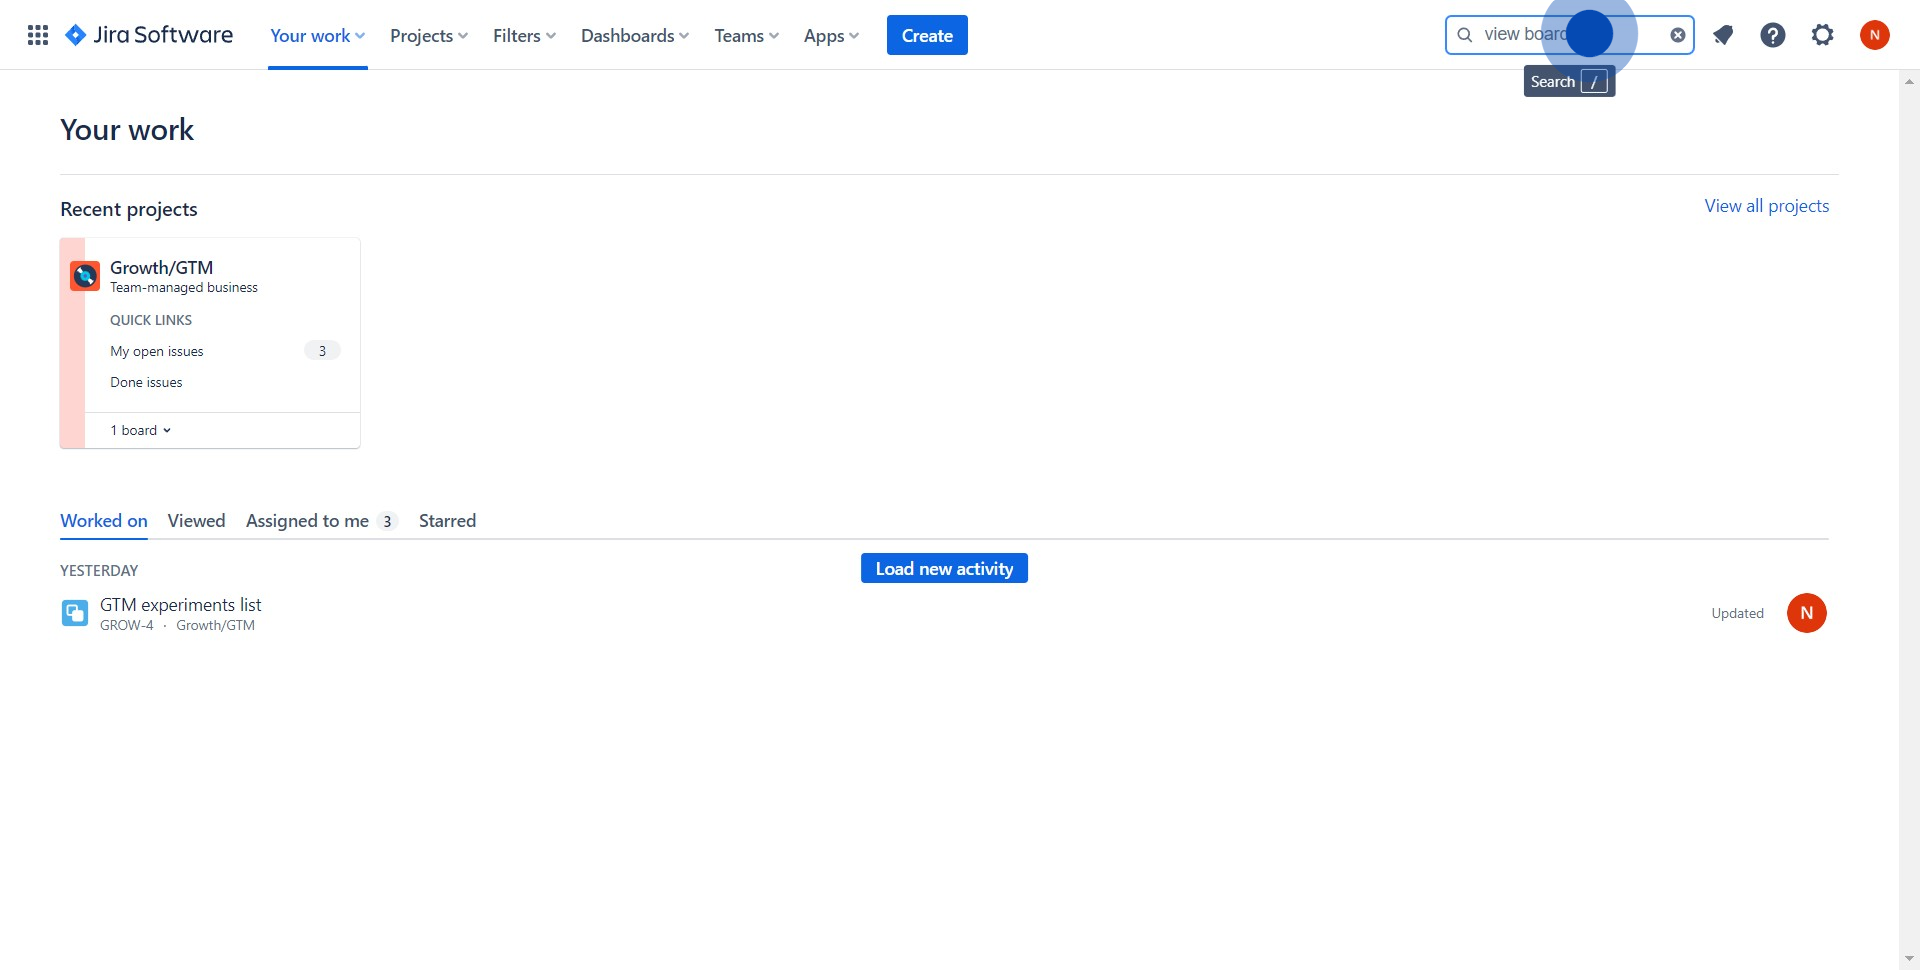This screenshot has width=1920, height=970.
Task: Expand the Projects dropdown menu
Action: click(x=428, y=35)
